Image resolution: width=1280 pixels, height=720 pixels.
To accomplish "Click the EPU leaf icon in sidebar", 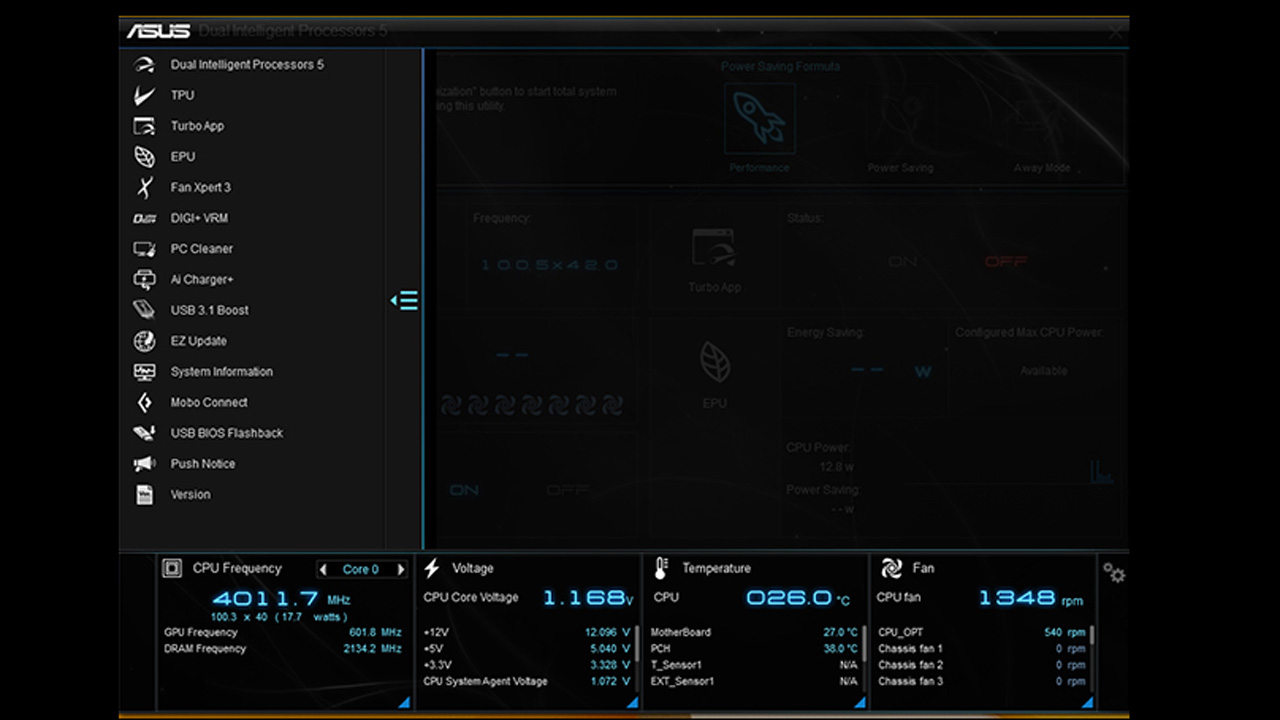I will click(145, 157).
